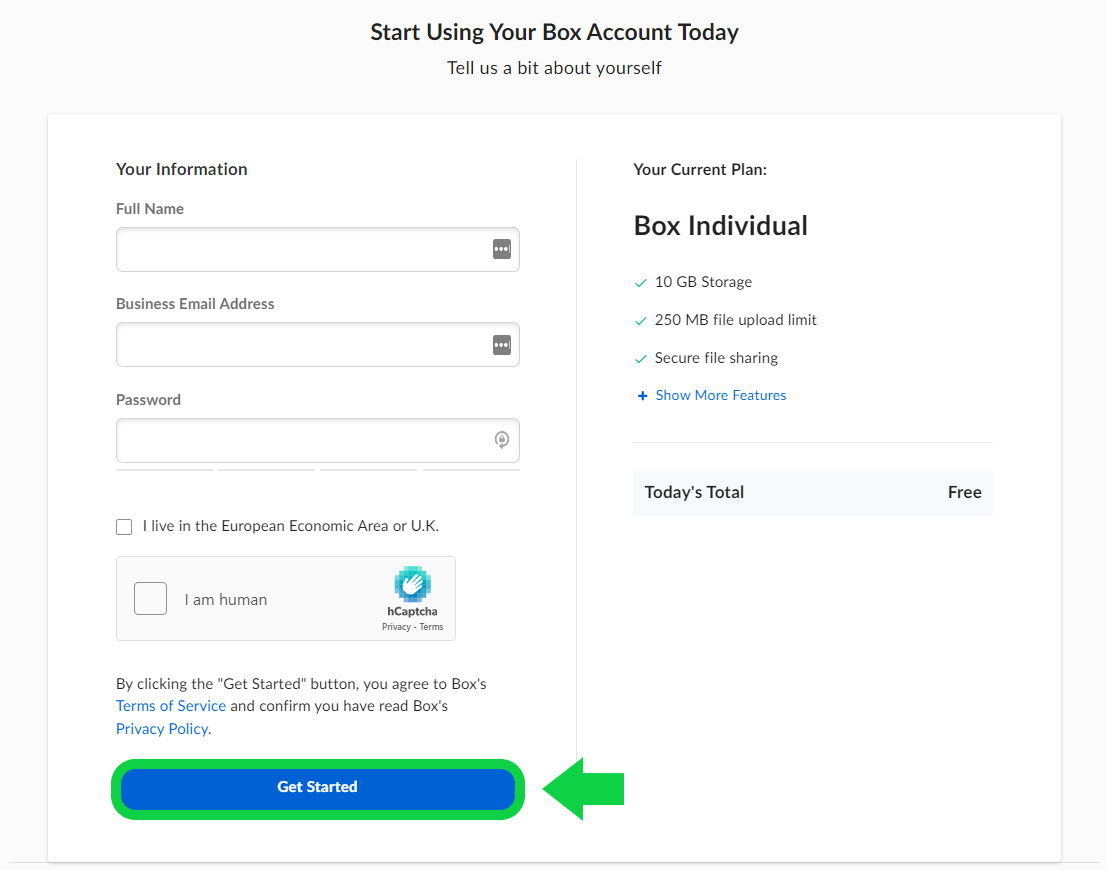The width and height of the screenshot is (1107, 870).
Task: Click the Get Started button
Action: [x=318, y=788]
